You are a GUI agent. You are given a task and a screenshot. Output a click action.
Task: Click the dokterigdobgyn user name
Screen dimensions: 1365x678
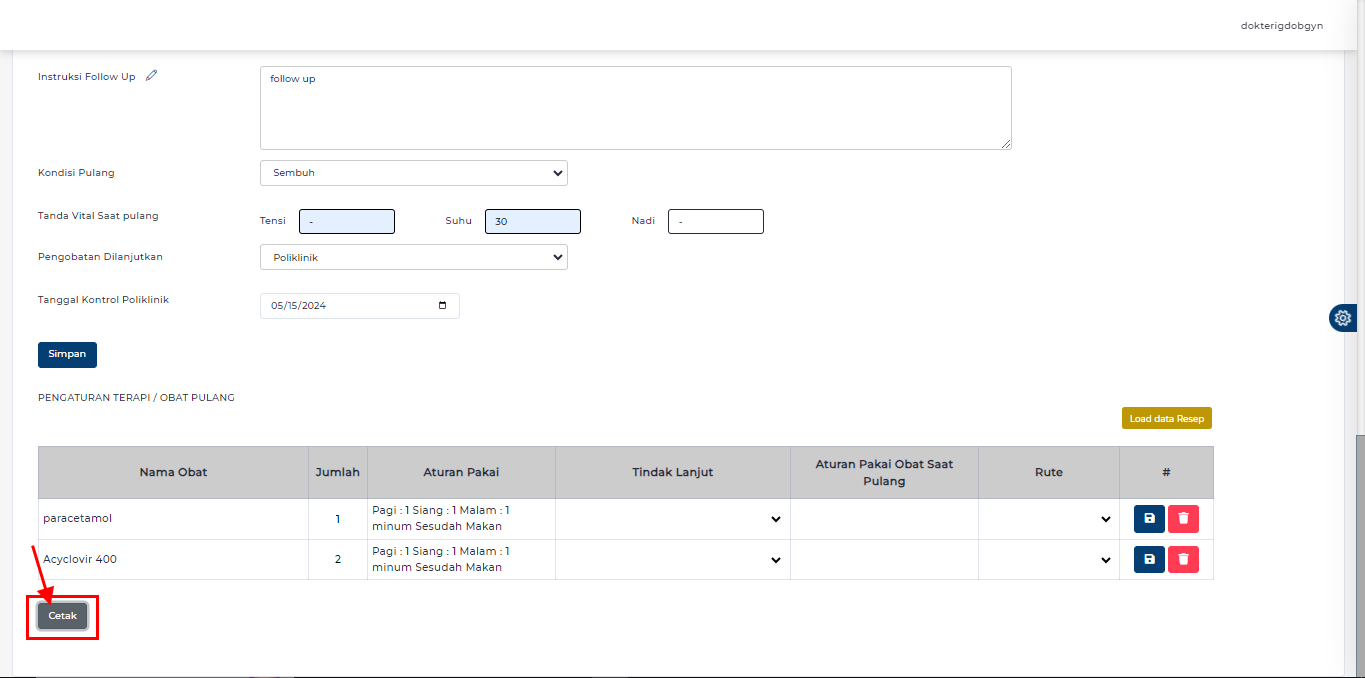(x=1281, y=26)
